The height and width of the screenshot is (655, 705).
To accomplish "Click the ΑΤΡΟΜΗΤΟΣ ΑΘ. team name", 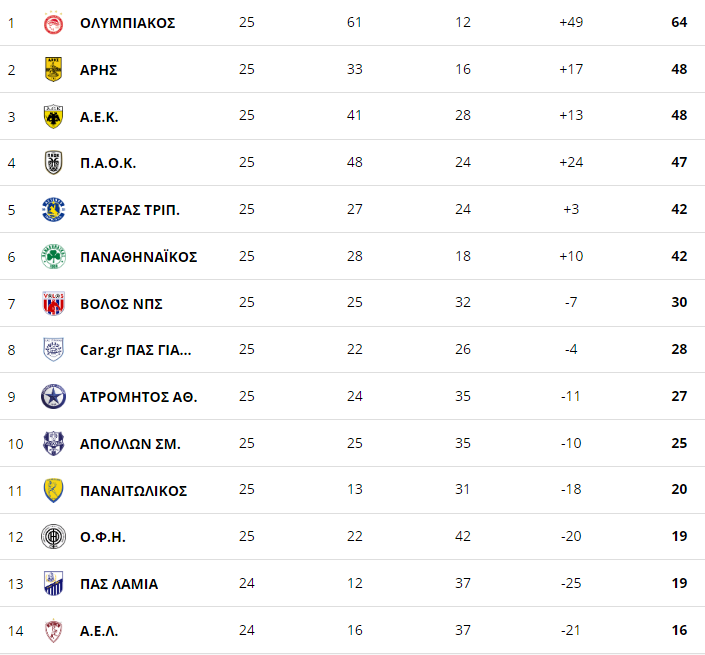I will tap(138, 397).
